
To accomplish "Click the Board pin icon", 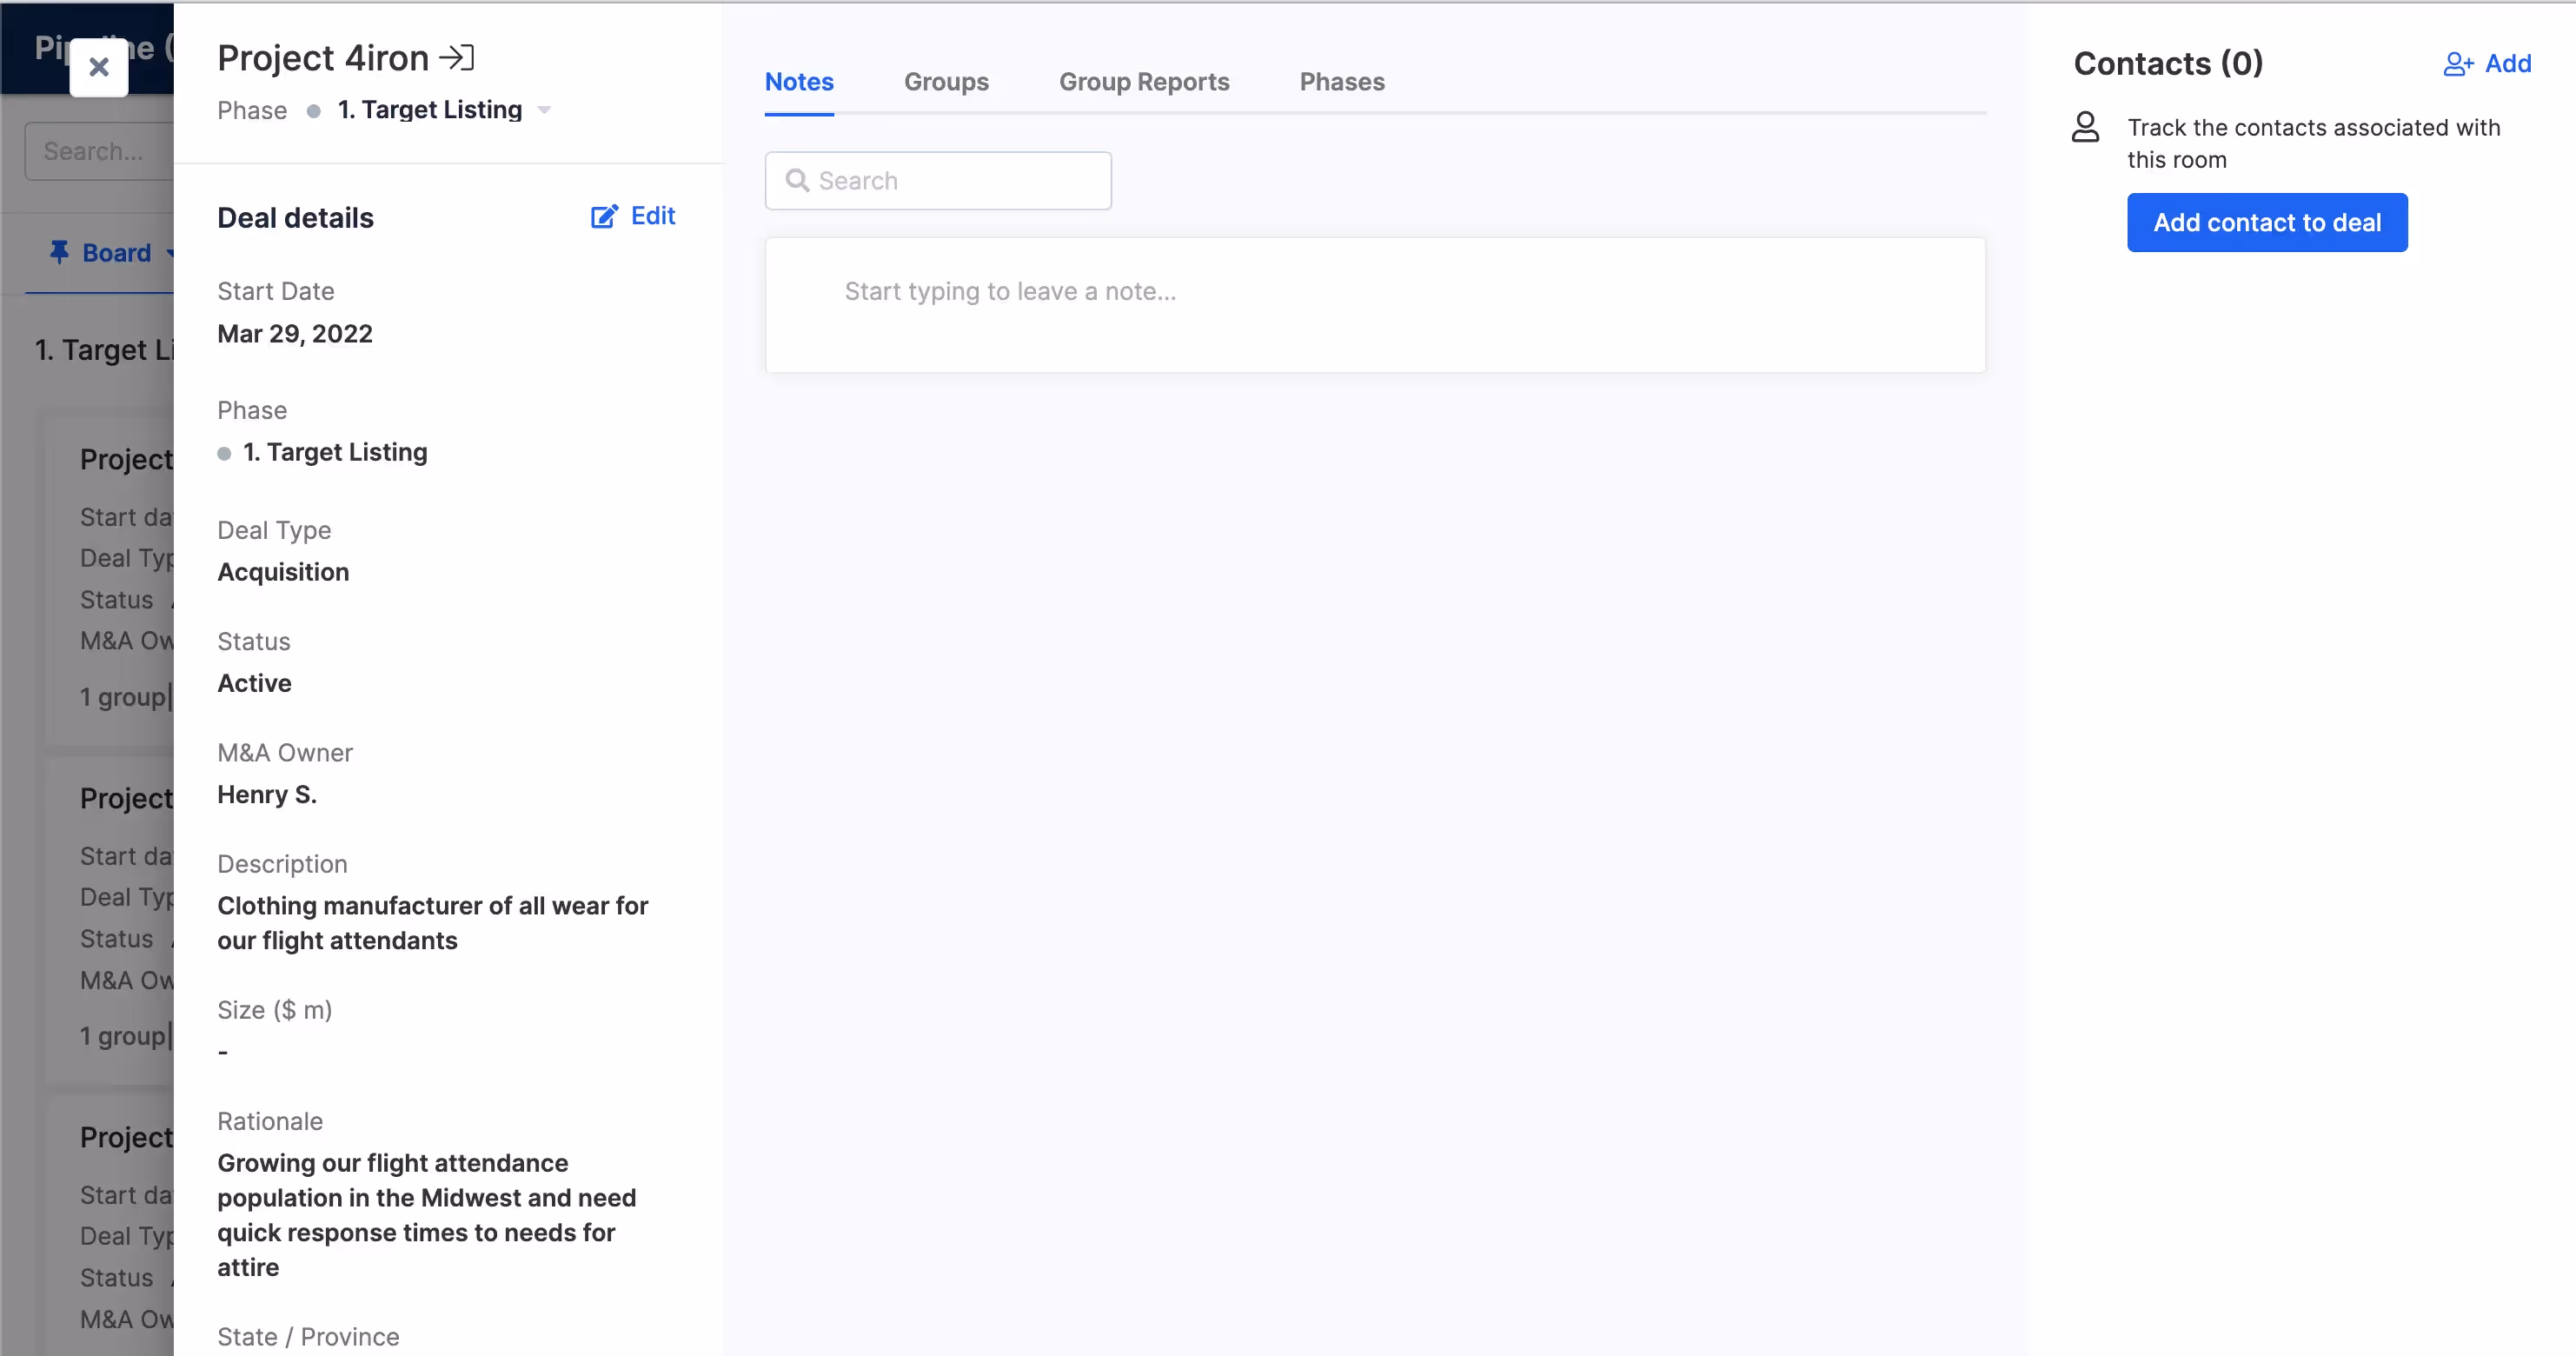I will (x=59, y=252).
